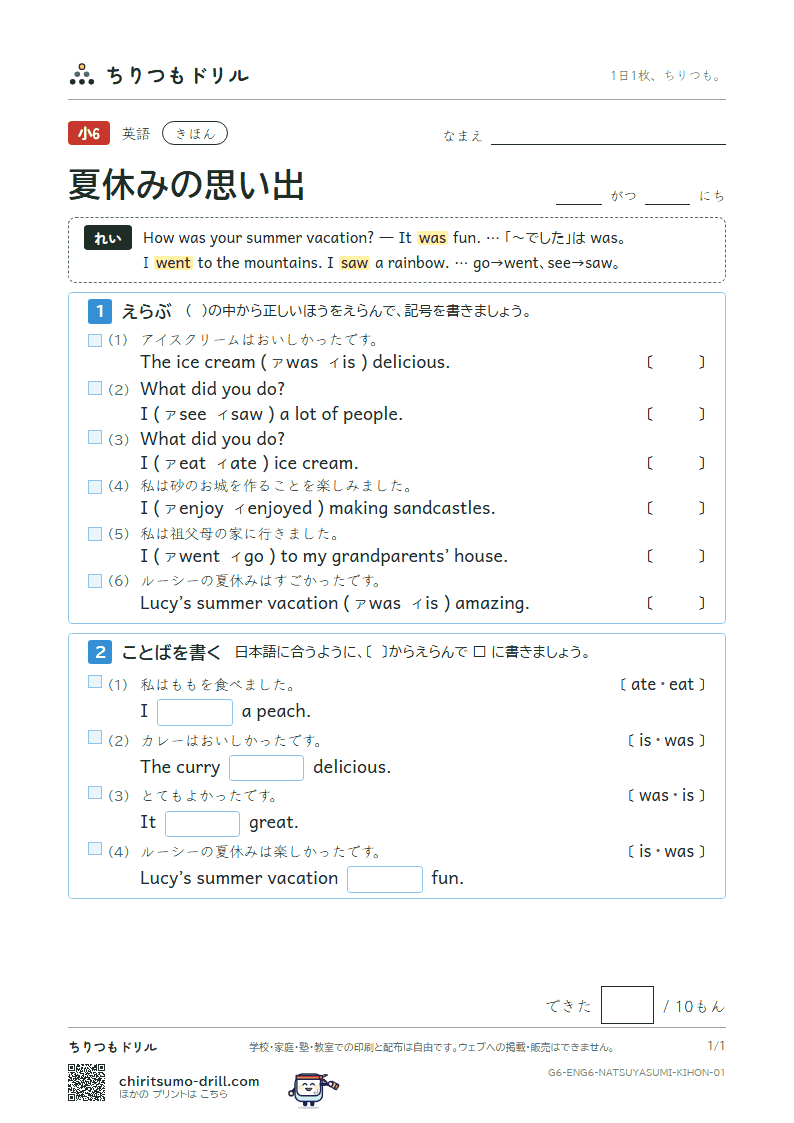The height and width of the screenshot is (1123, 794).
Task: Click the えらぶ section heading
Action: (147, 312)
